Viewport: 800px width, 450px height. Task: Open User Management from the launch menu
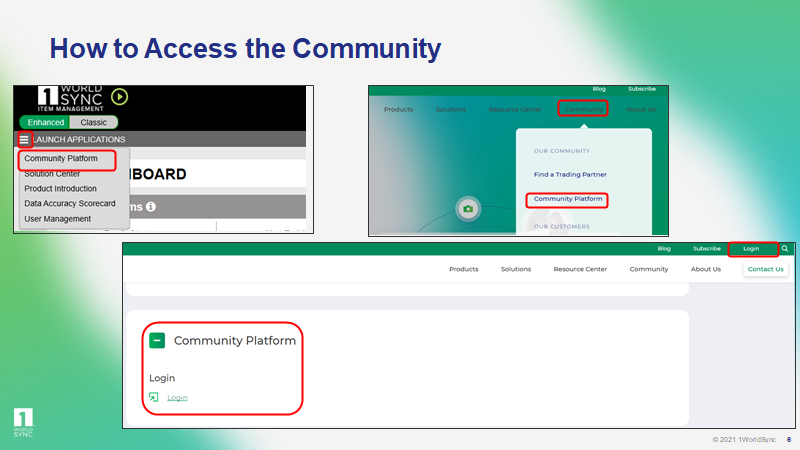(58, 219)
